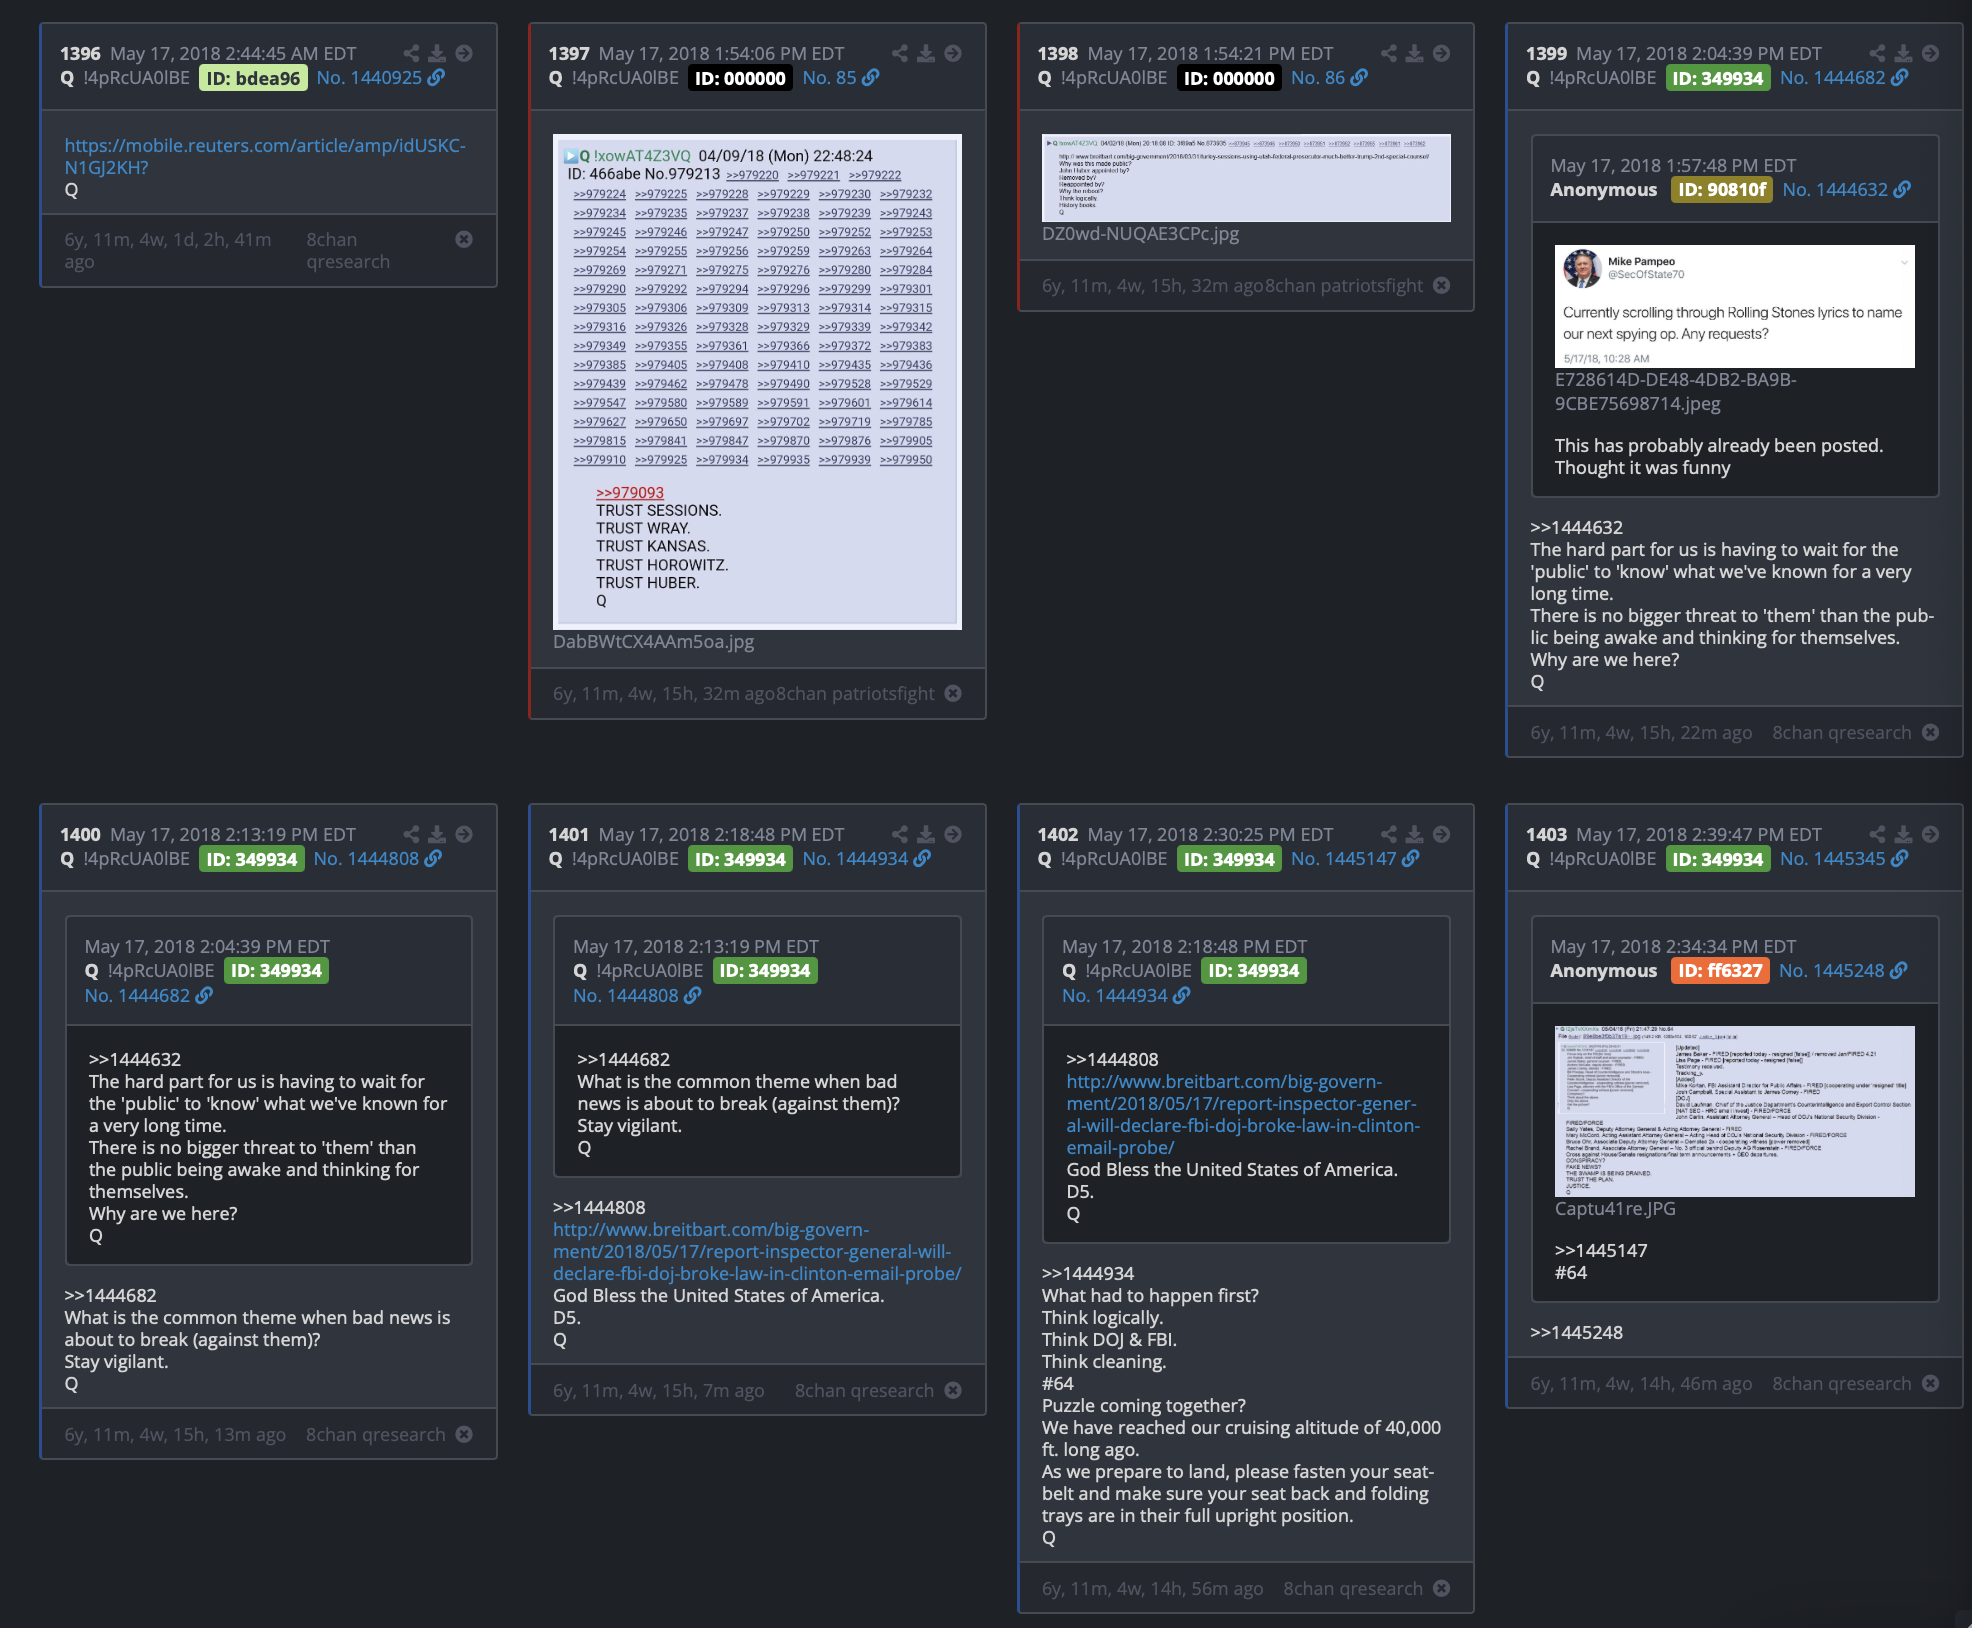Open Captu41re.JPG image thumbnail
This screenshot has height=1628, width=1972.
click(x=1735, y=1111)
